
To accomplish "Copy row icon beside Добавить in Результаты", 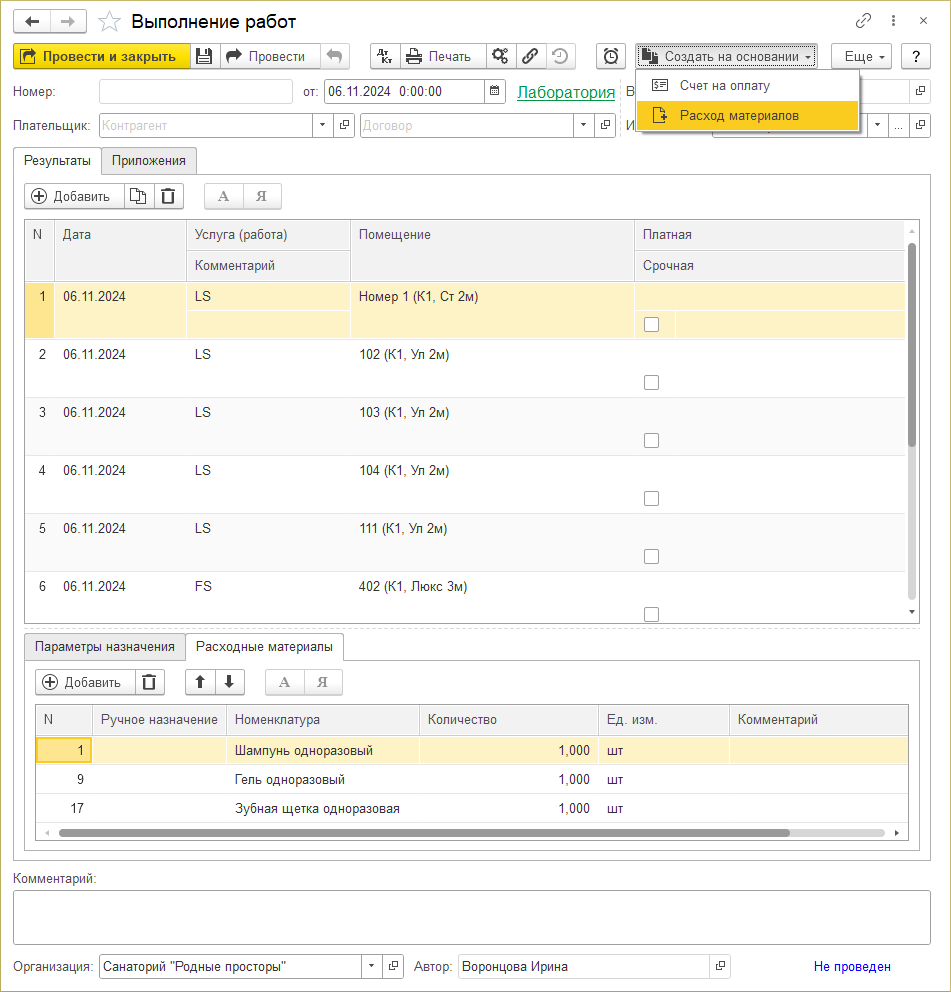I will (x=139, y=196).
